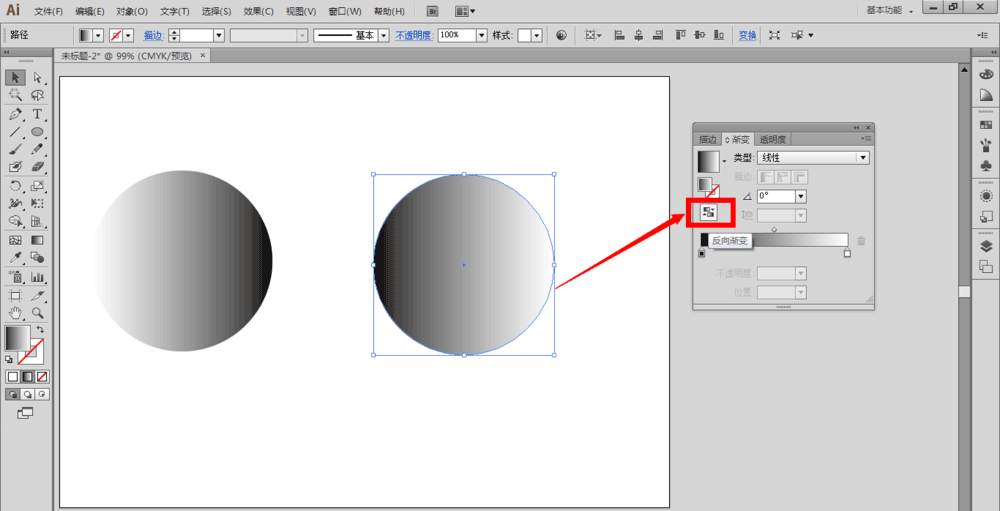Screen dimensions: 1000x511
Task: Click the Reverse Gradient button
Action: pos(709,212)
